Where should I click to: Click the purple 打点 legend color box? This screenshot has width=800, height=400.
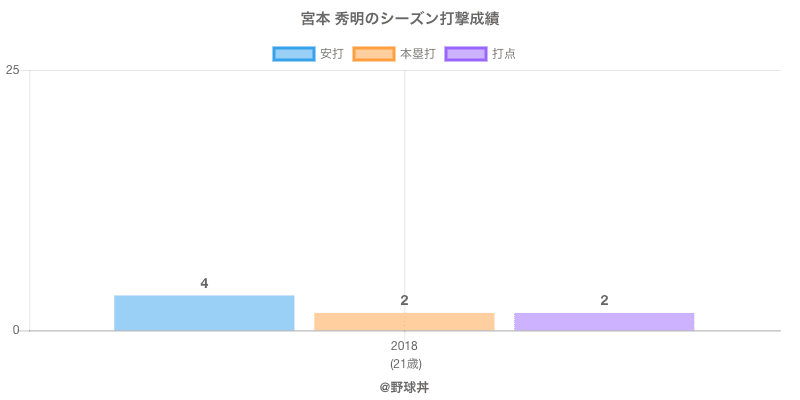(465, 54)
